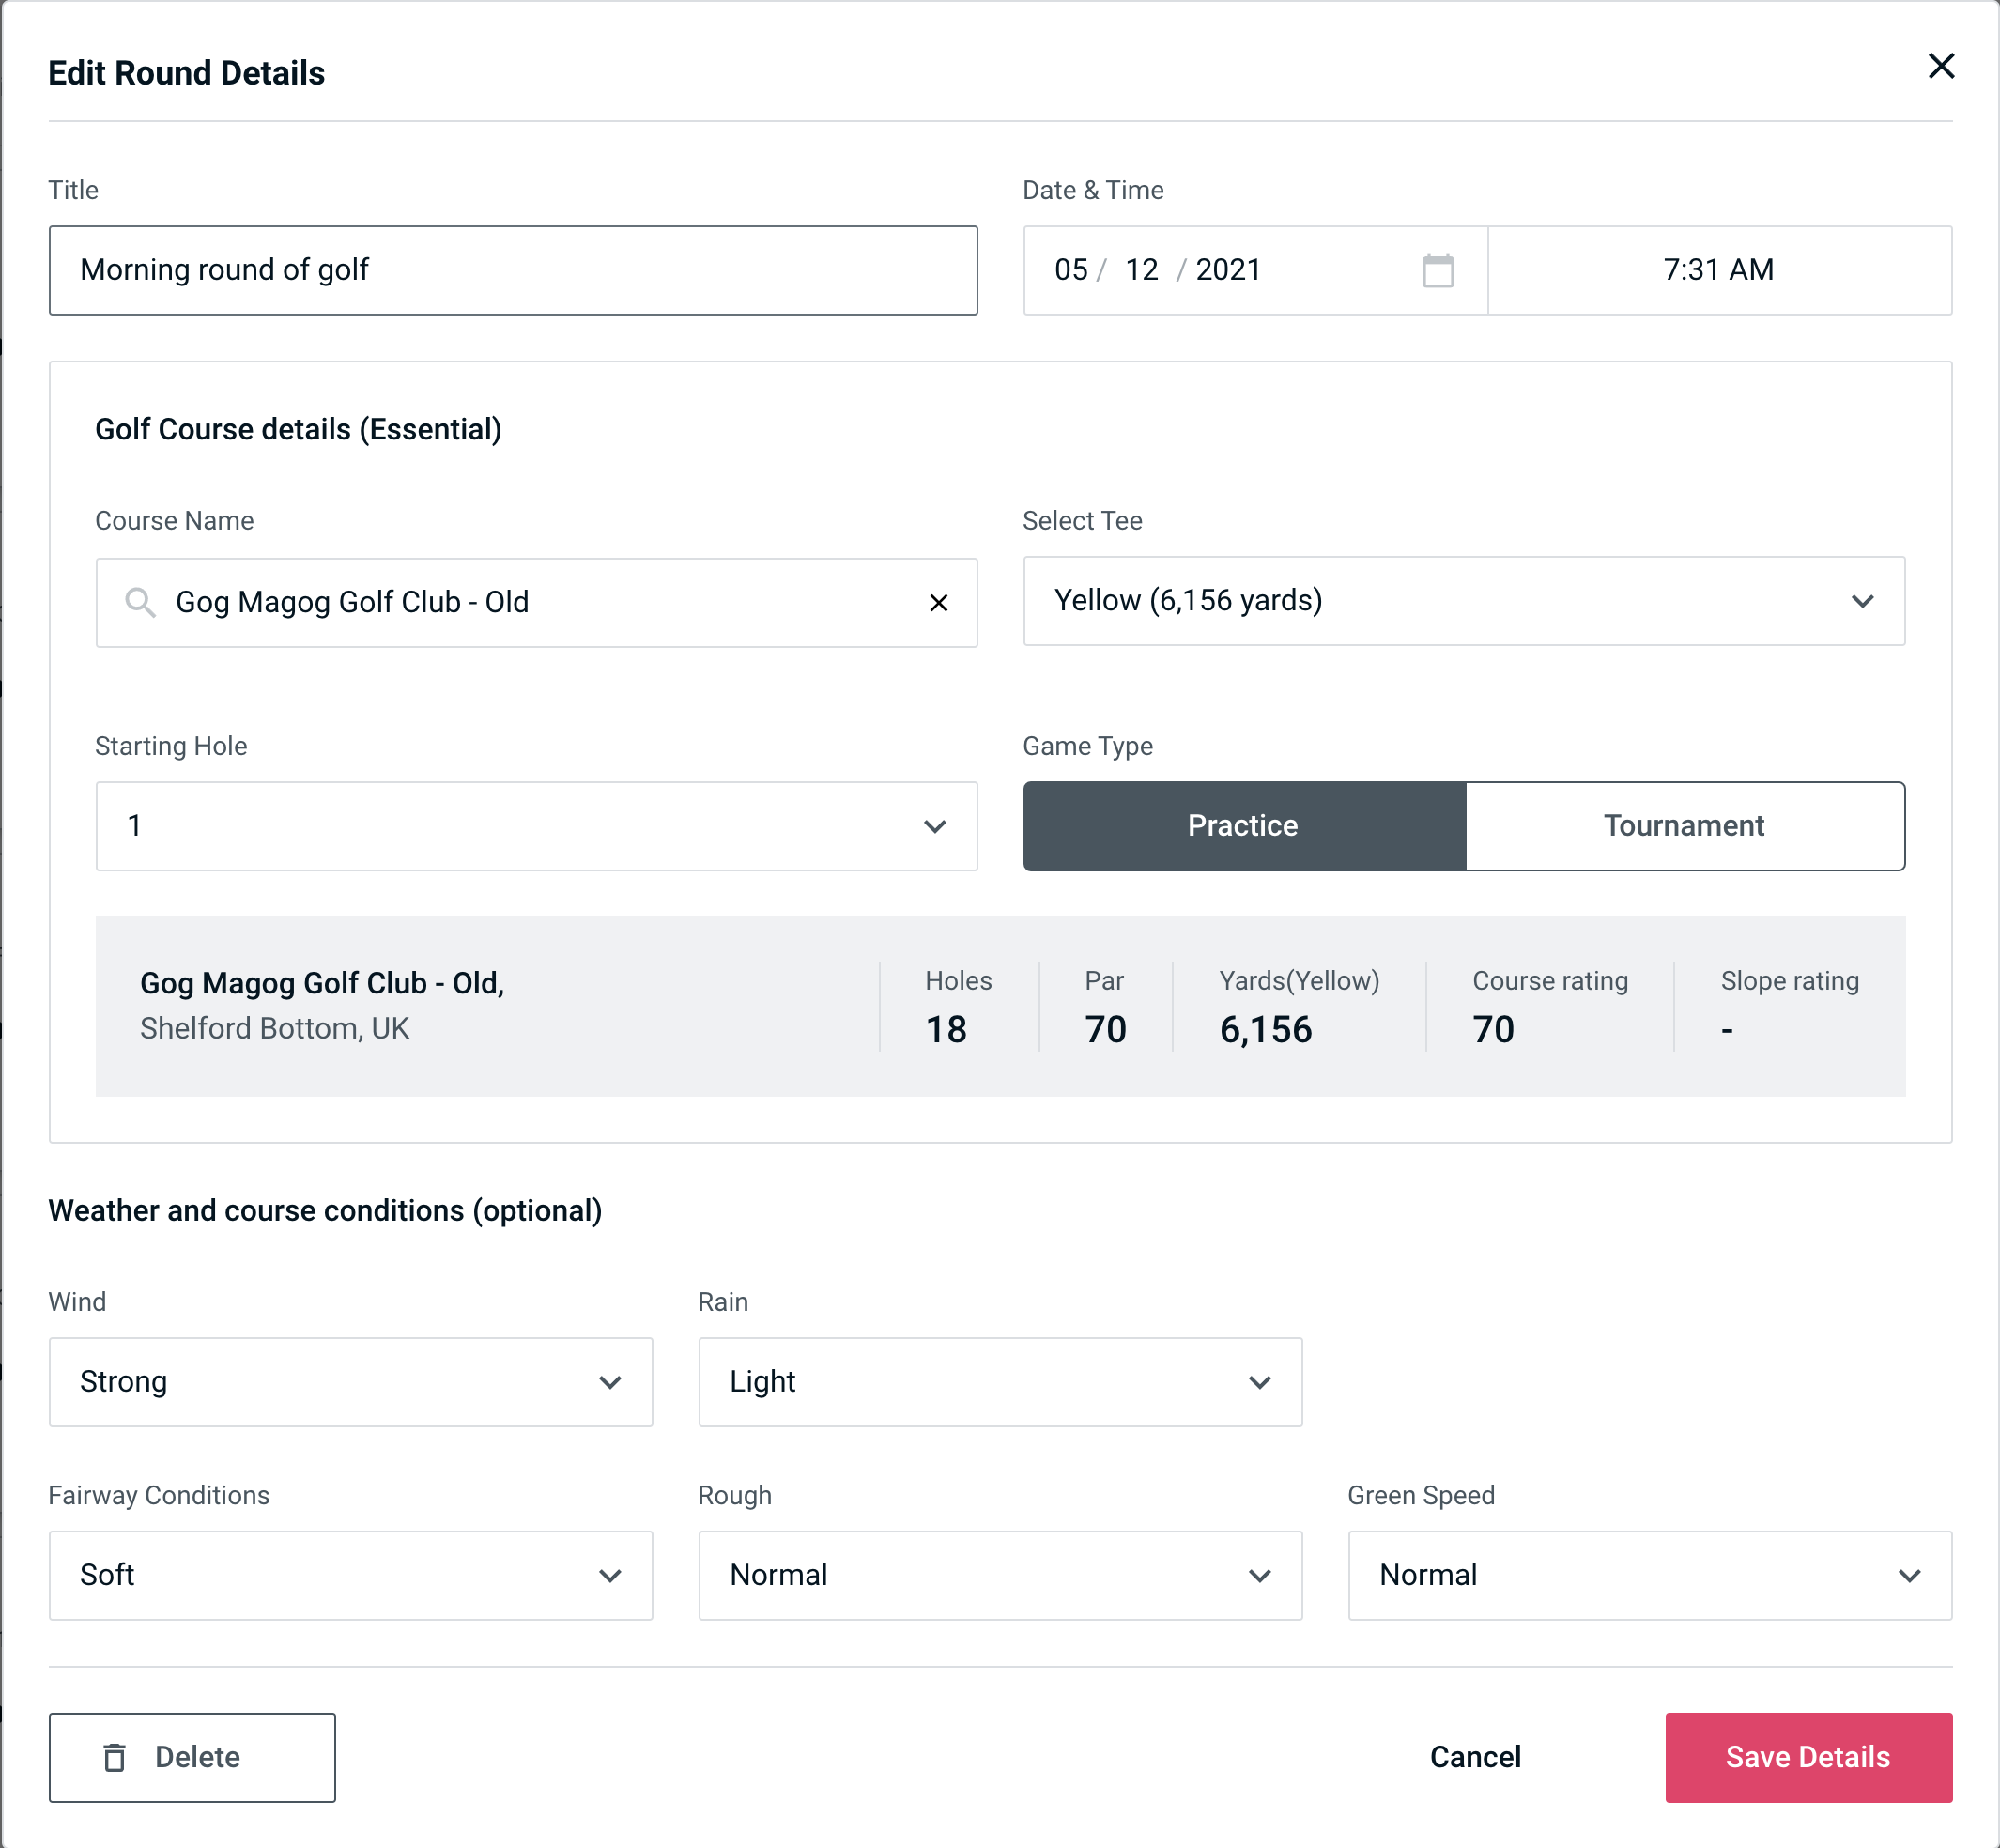Click the delete trash icon button

point(116,1758)
